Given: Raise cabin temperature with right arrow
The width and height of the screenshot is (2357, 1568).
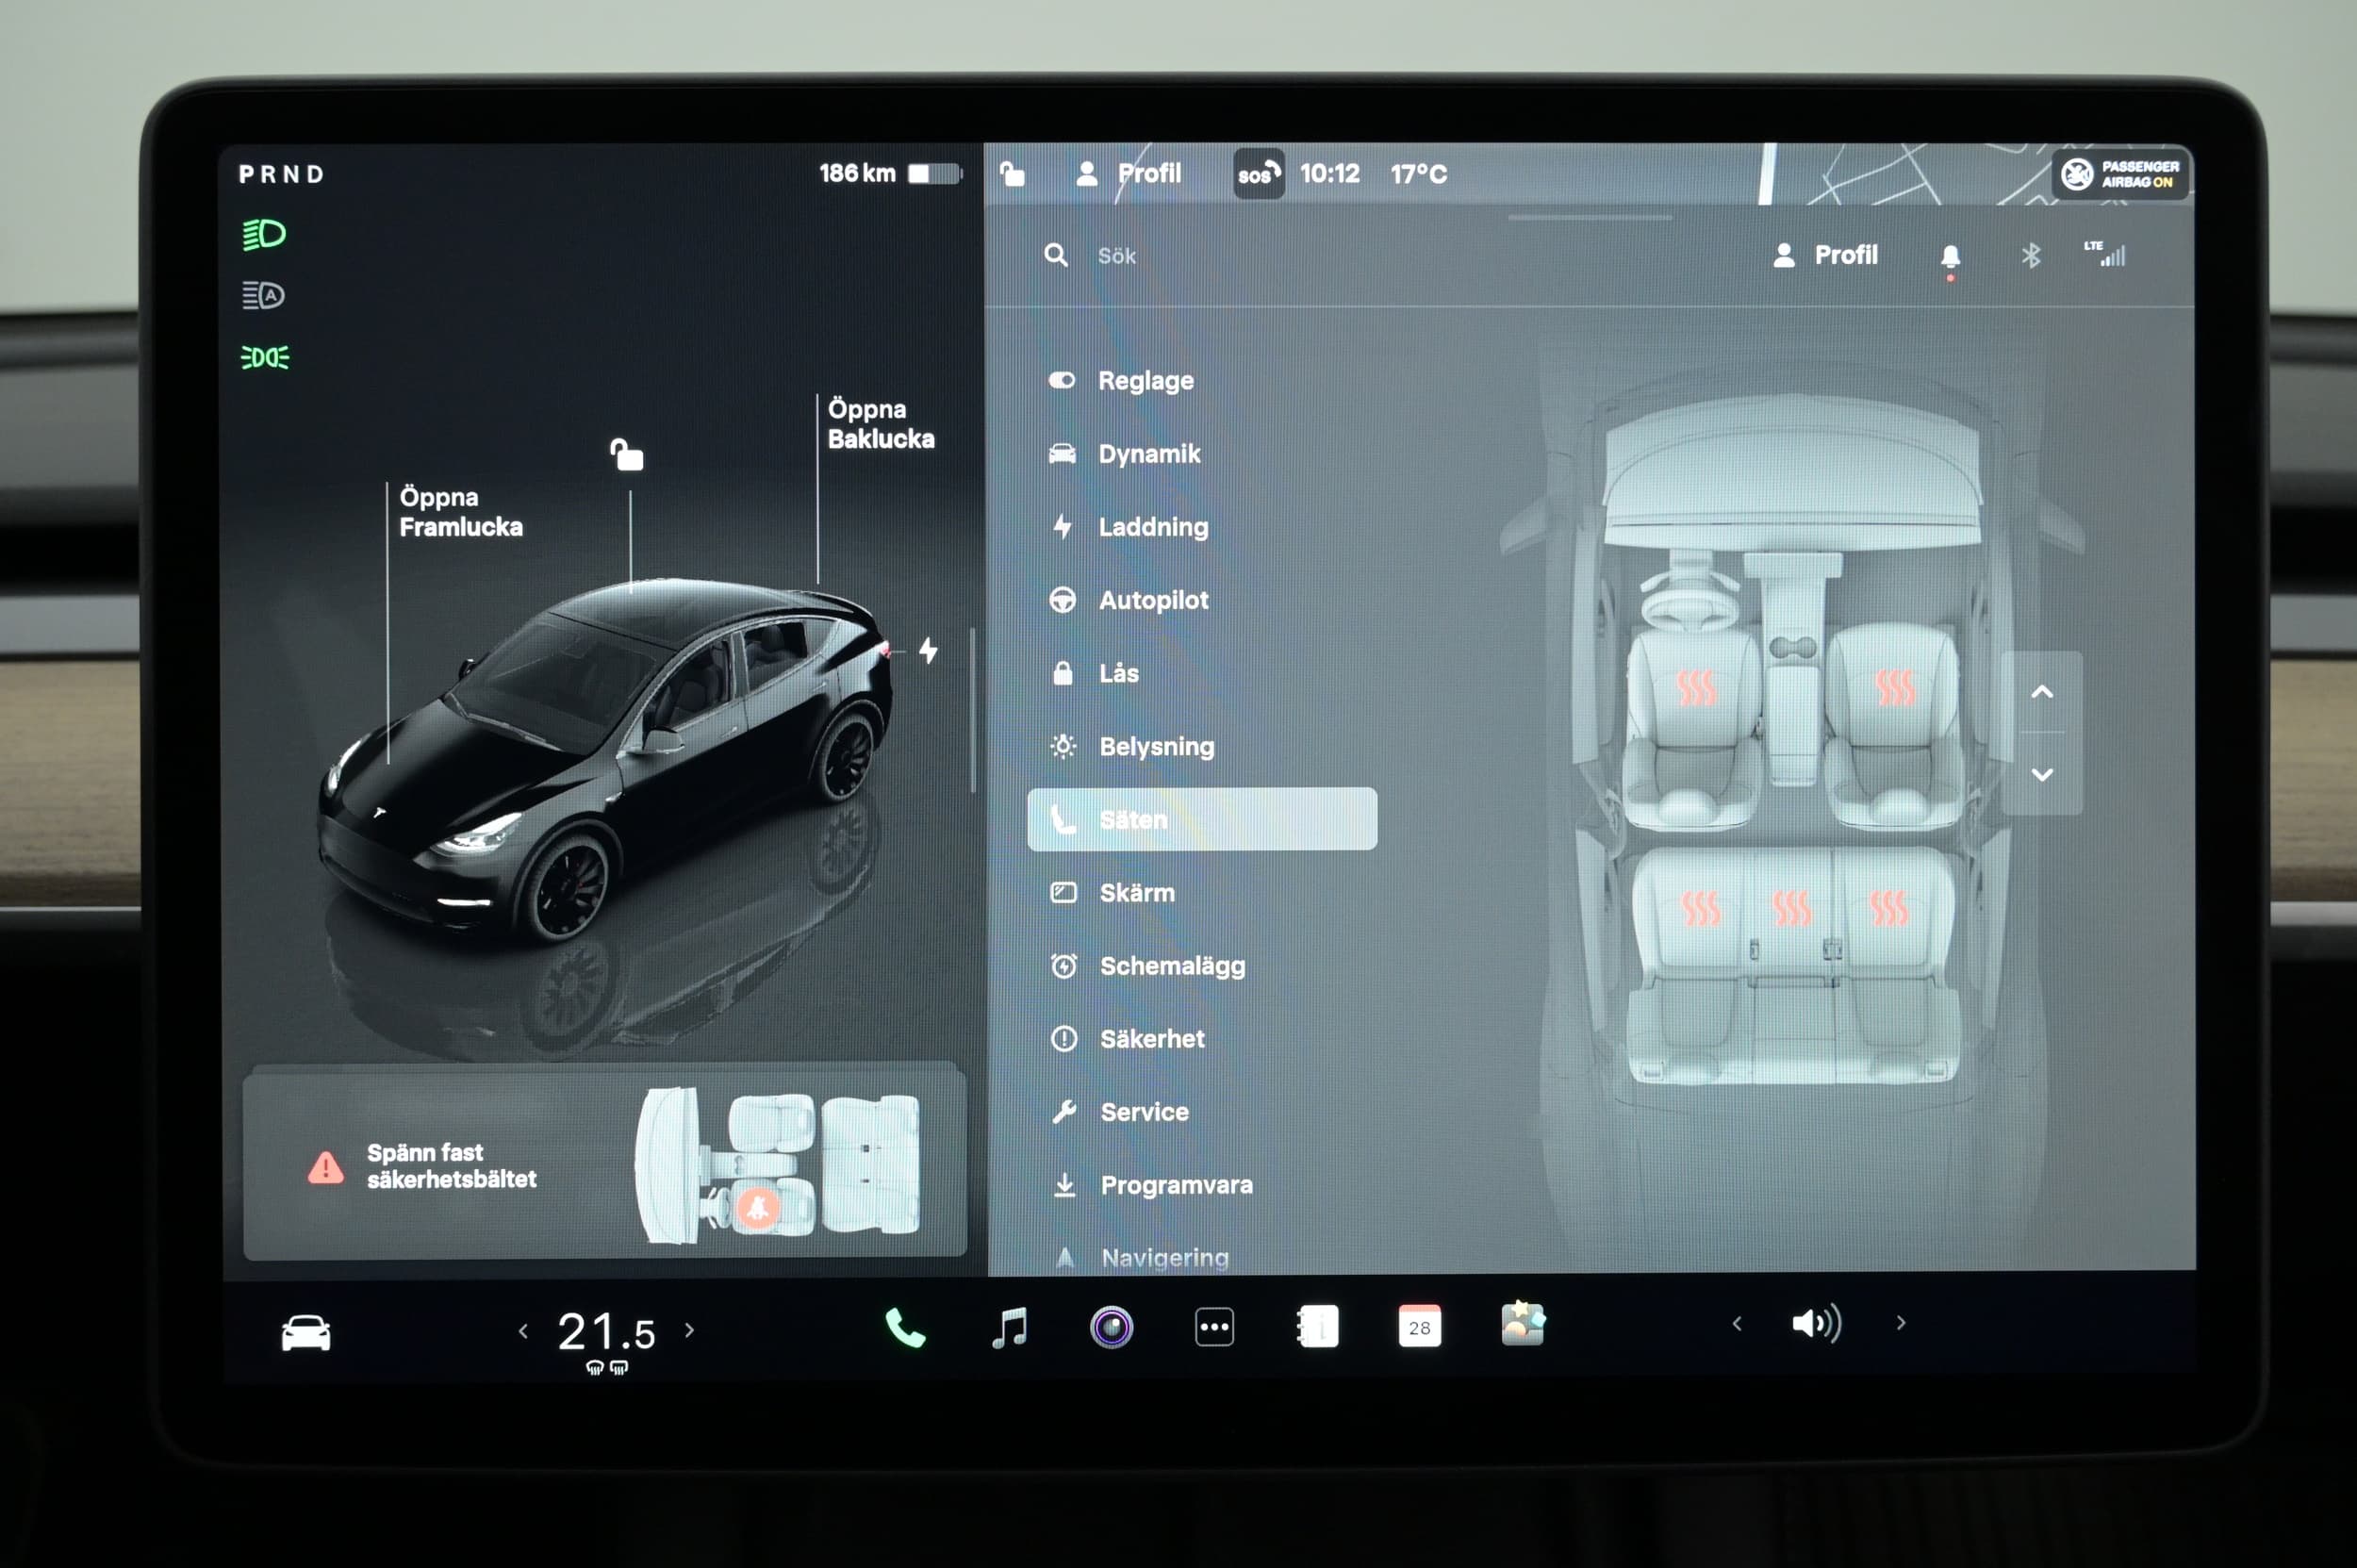Looking at the screenshot, I should 689,1330.
